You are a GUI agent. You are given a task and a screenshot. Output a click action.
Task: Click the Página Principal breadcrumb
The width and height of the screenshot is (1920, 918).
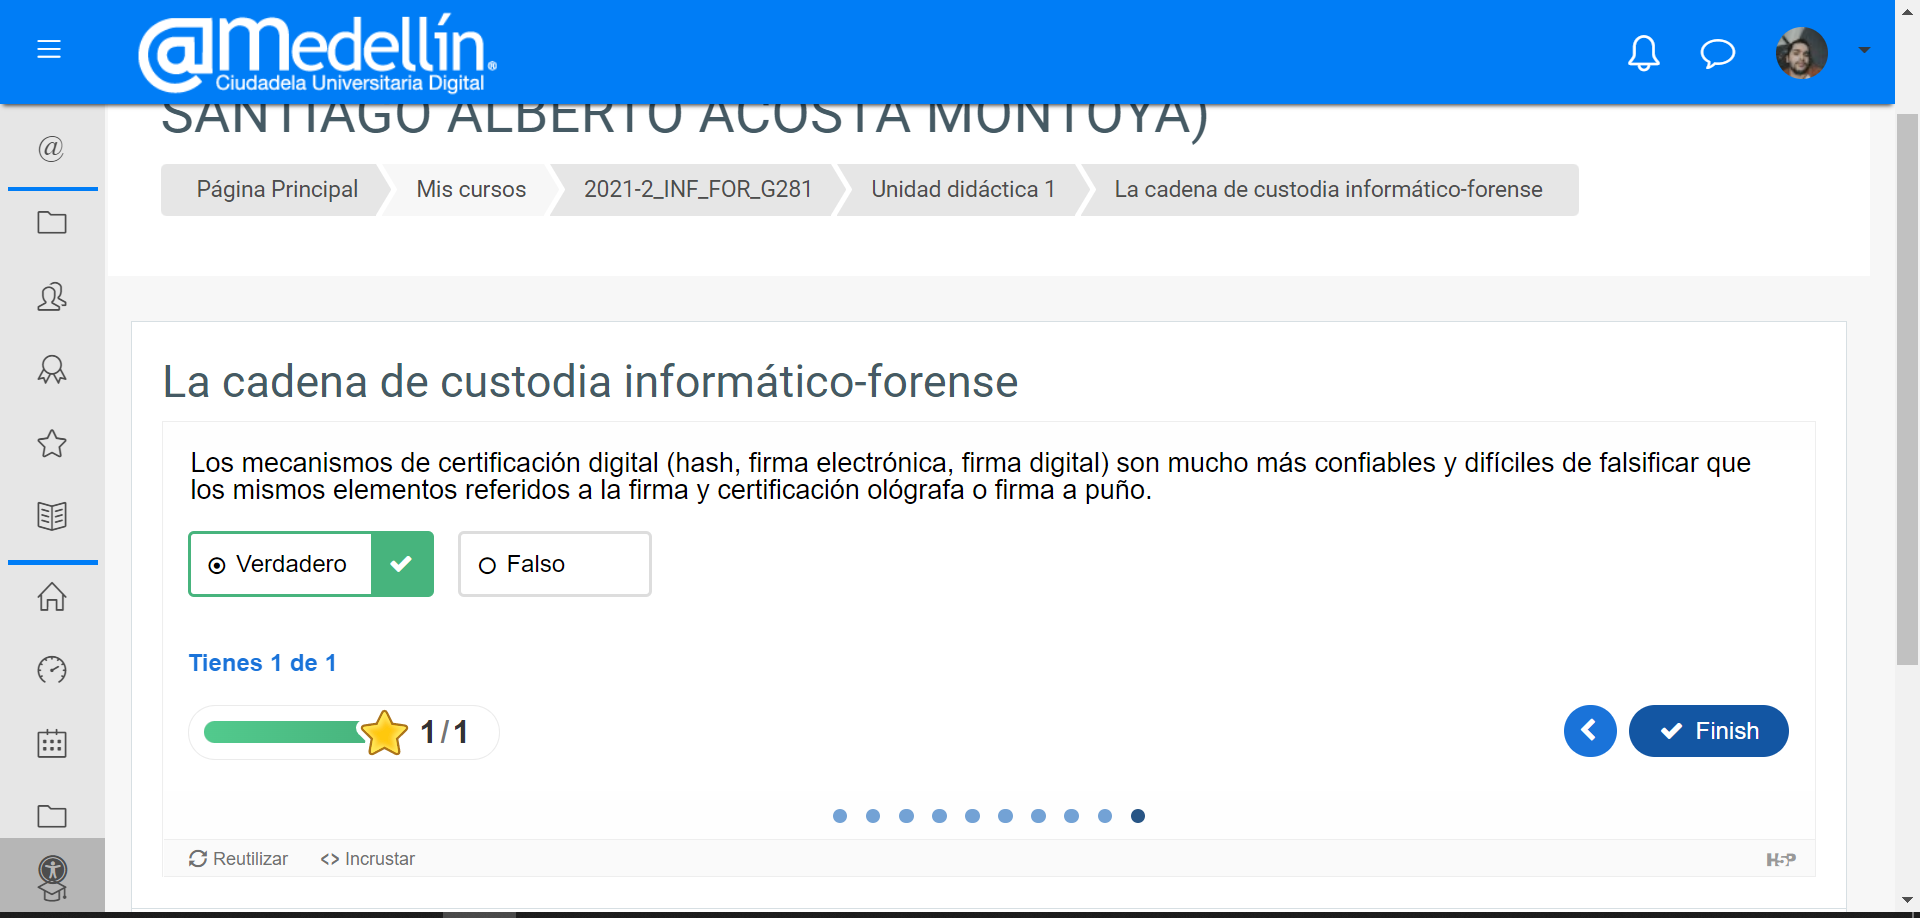[277, 189]
